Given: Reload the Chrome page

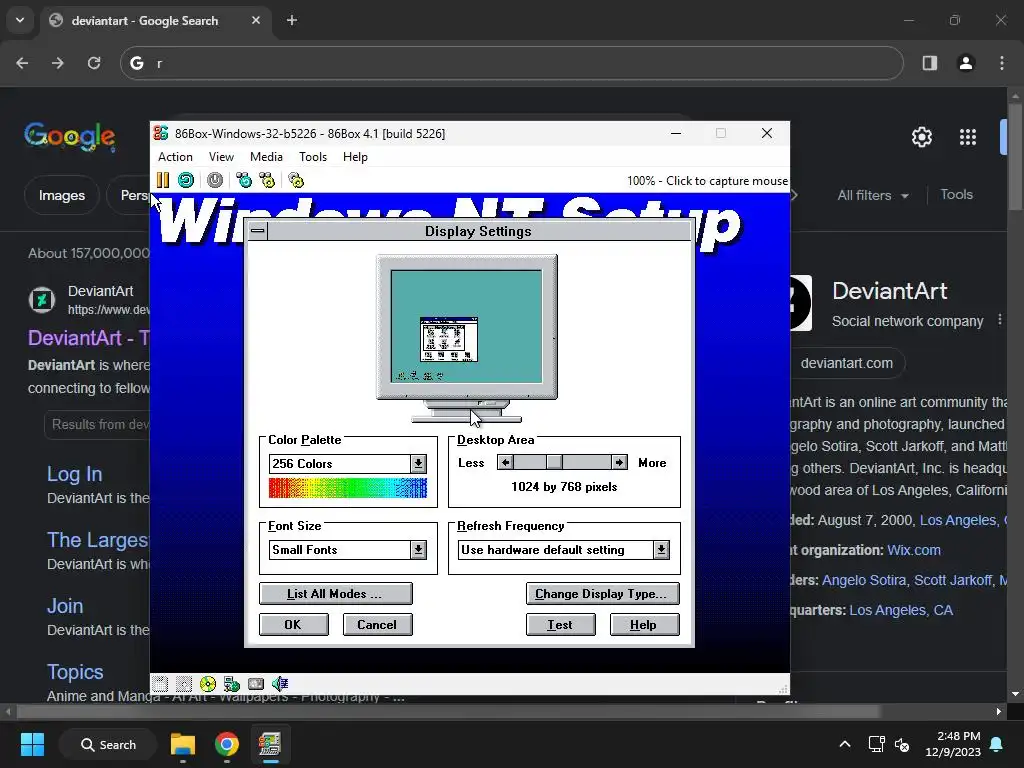Looking at the screenshot, I should click(94, 63).
